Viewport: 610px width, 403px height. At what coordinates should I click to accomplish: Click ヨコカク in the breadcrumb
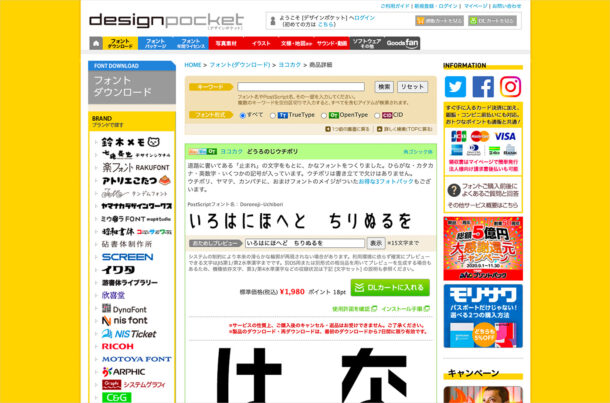click(289, 65)
